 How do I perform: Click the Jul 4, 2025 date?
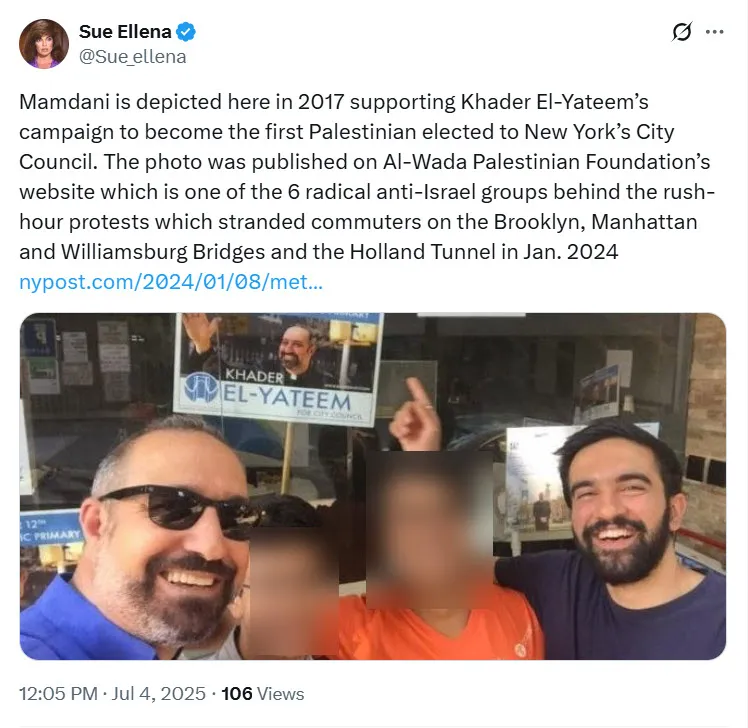(x=158, y=694)
